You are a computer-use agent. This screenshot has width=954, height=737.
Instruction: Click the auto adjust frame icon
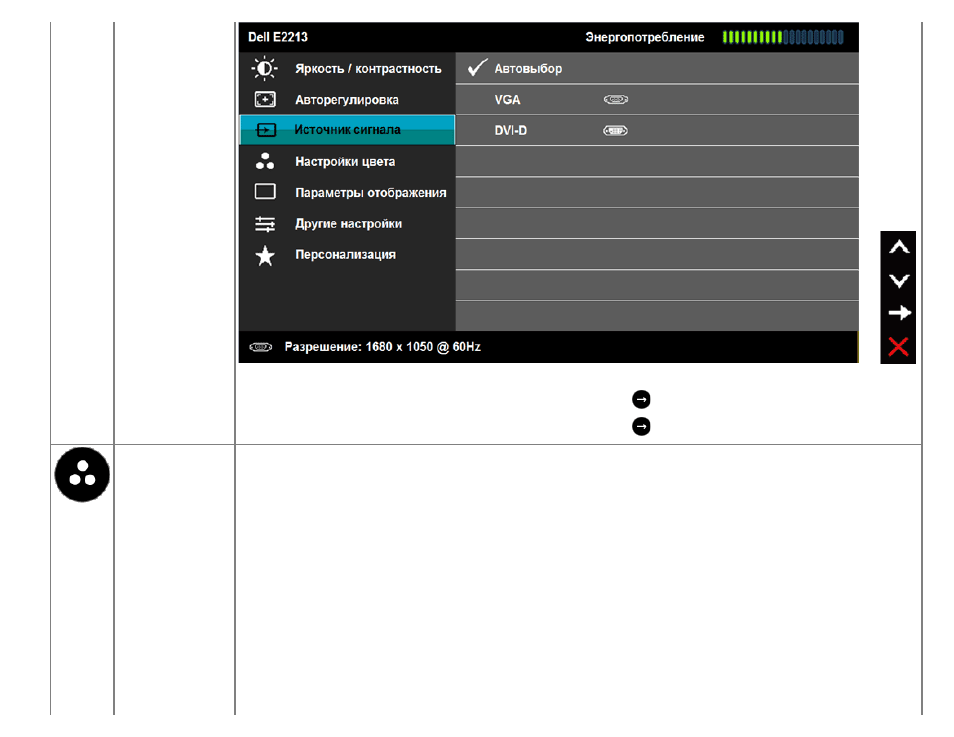point(265,99)
